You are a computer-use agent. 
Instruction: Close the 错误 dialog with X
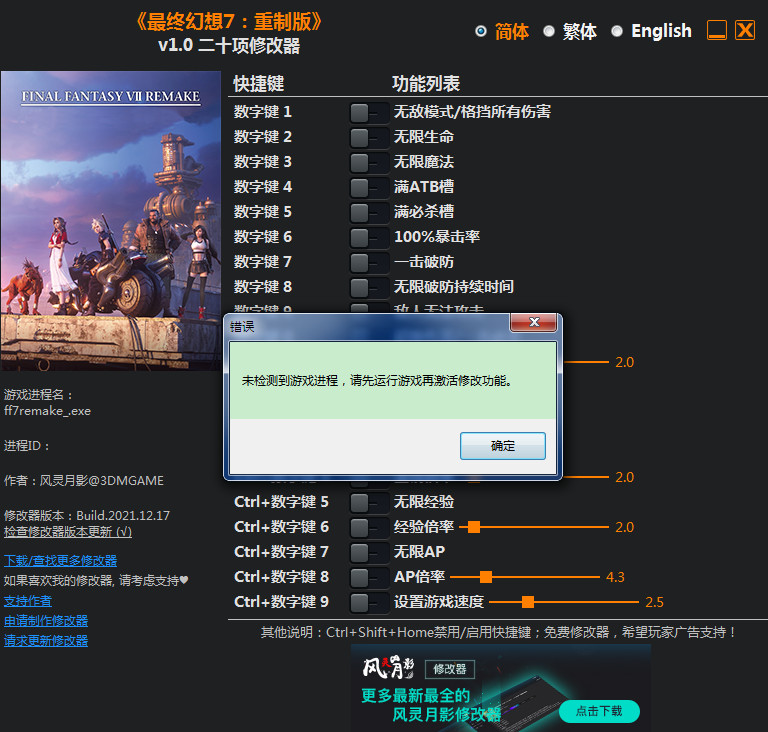[x=533, y=322]
